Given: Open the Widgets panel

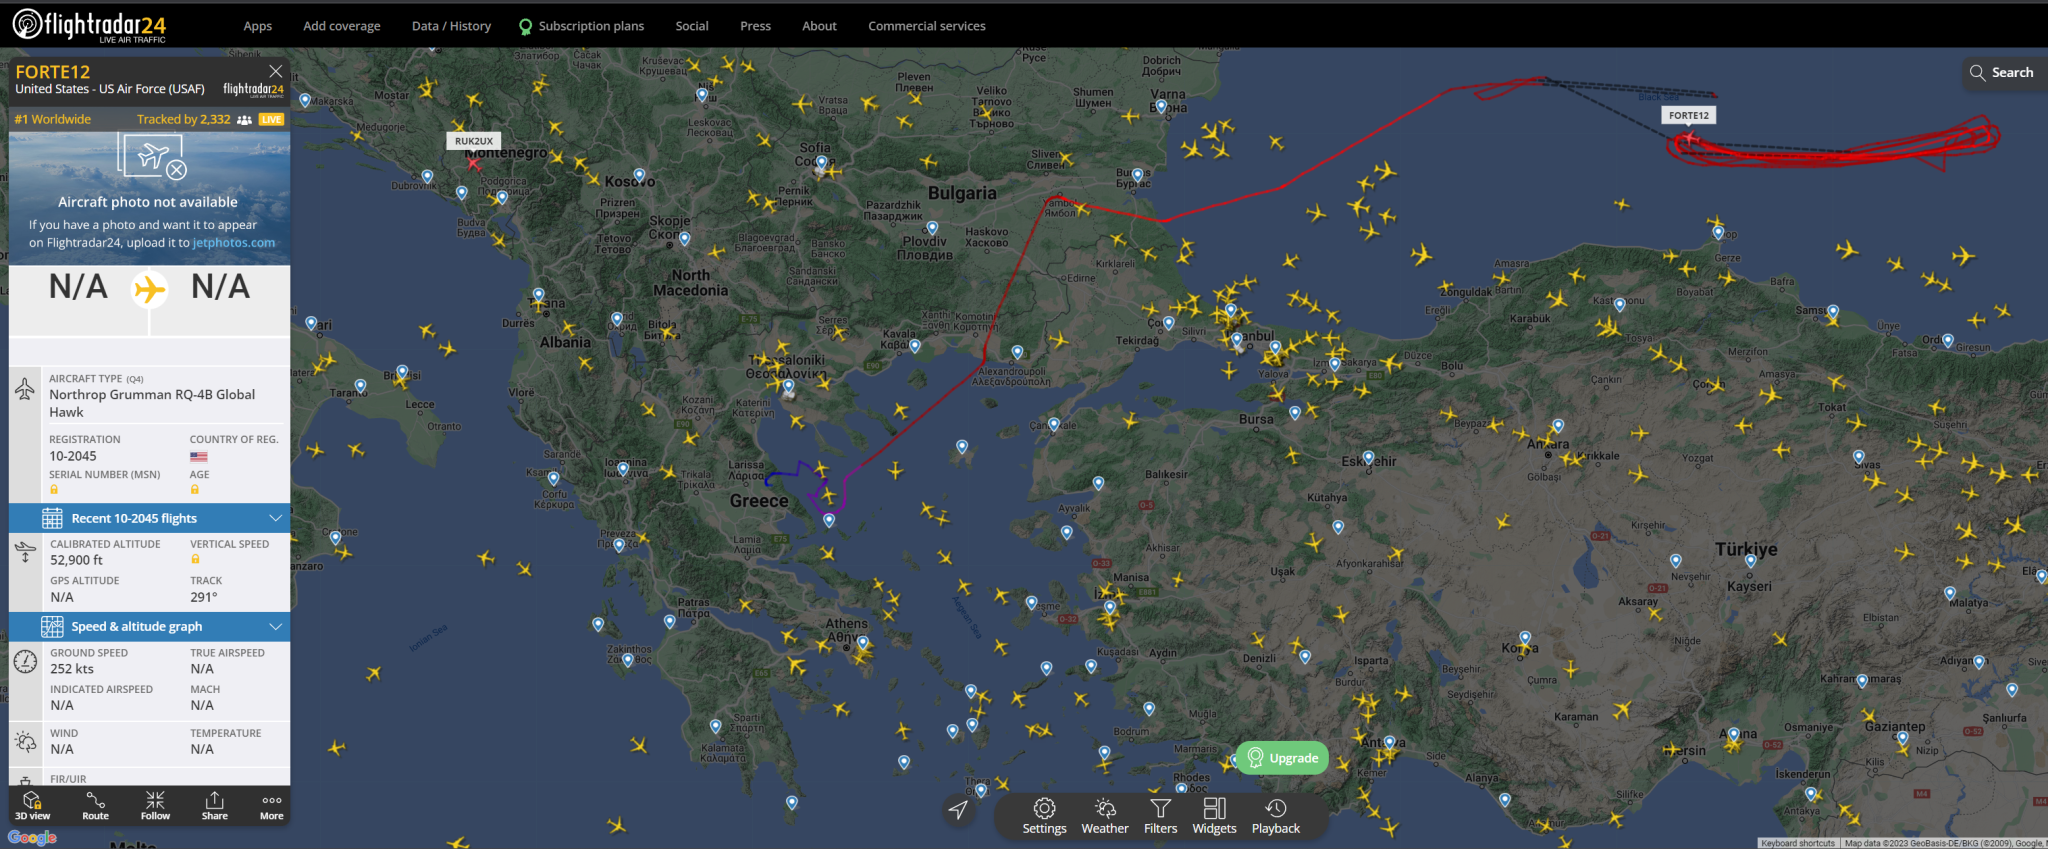Looking at the screenshot, I should click(x=1214, y=815).
